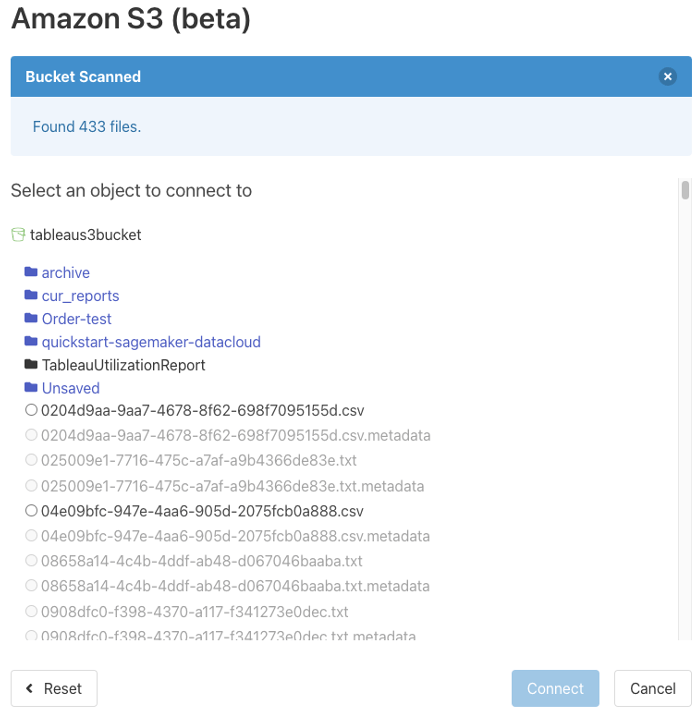Click the archive folder icon
The image size is (695, 721).
click(31, 272)
